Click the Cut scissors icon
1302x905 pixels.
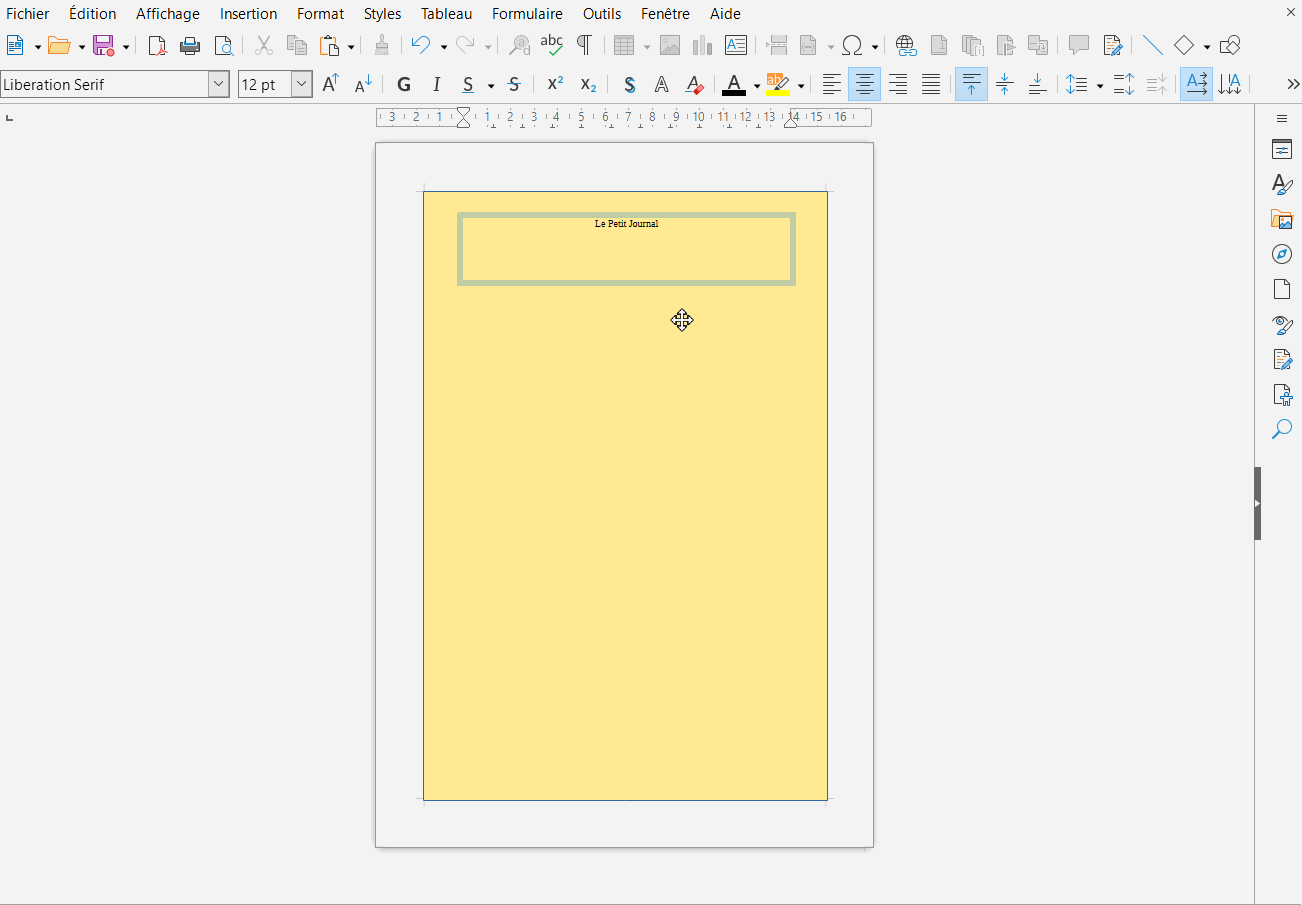pyautogui.click(x=264, y=45)
